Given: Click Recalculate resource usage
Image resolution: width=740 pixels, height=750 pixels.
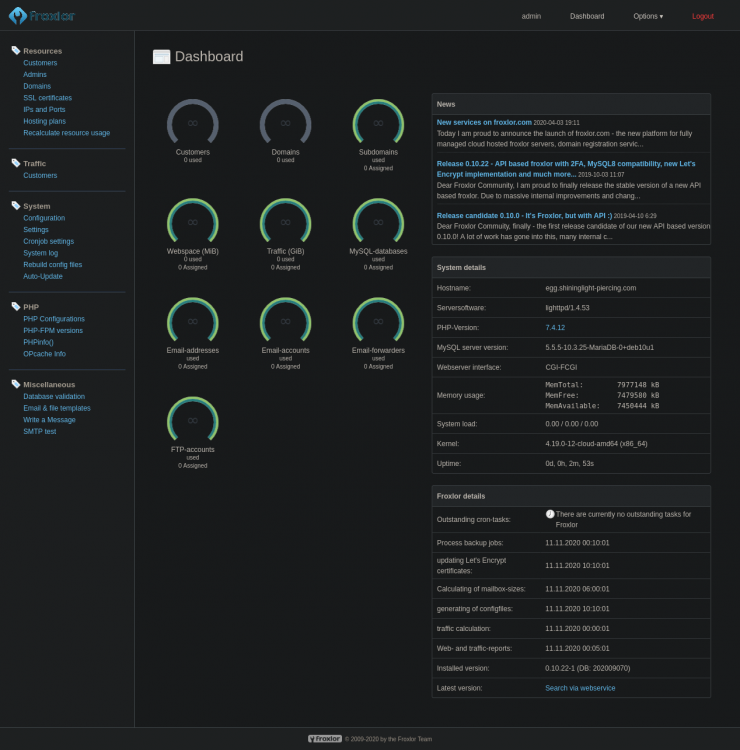Looking at the screenshot, I should tap(67, 132).
